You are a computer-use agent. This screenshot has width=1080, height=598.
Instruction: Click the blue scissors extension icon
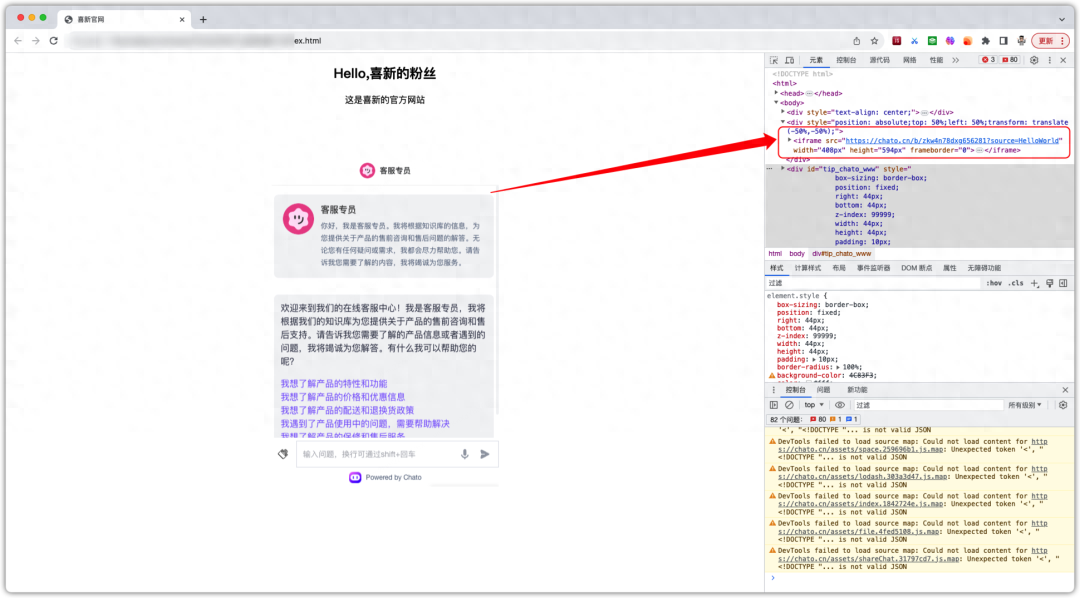coord(914,41)
